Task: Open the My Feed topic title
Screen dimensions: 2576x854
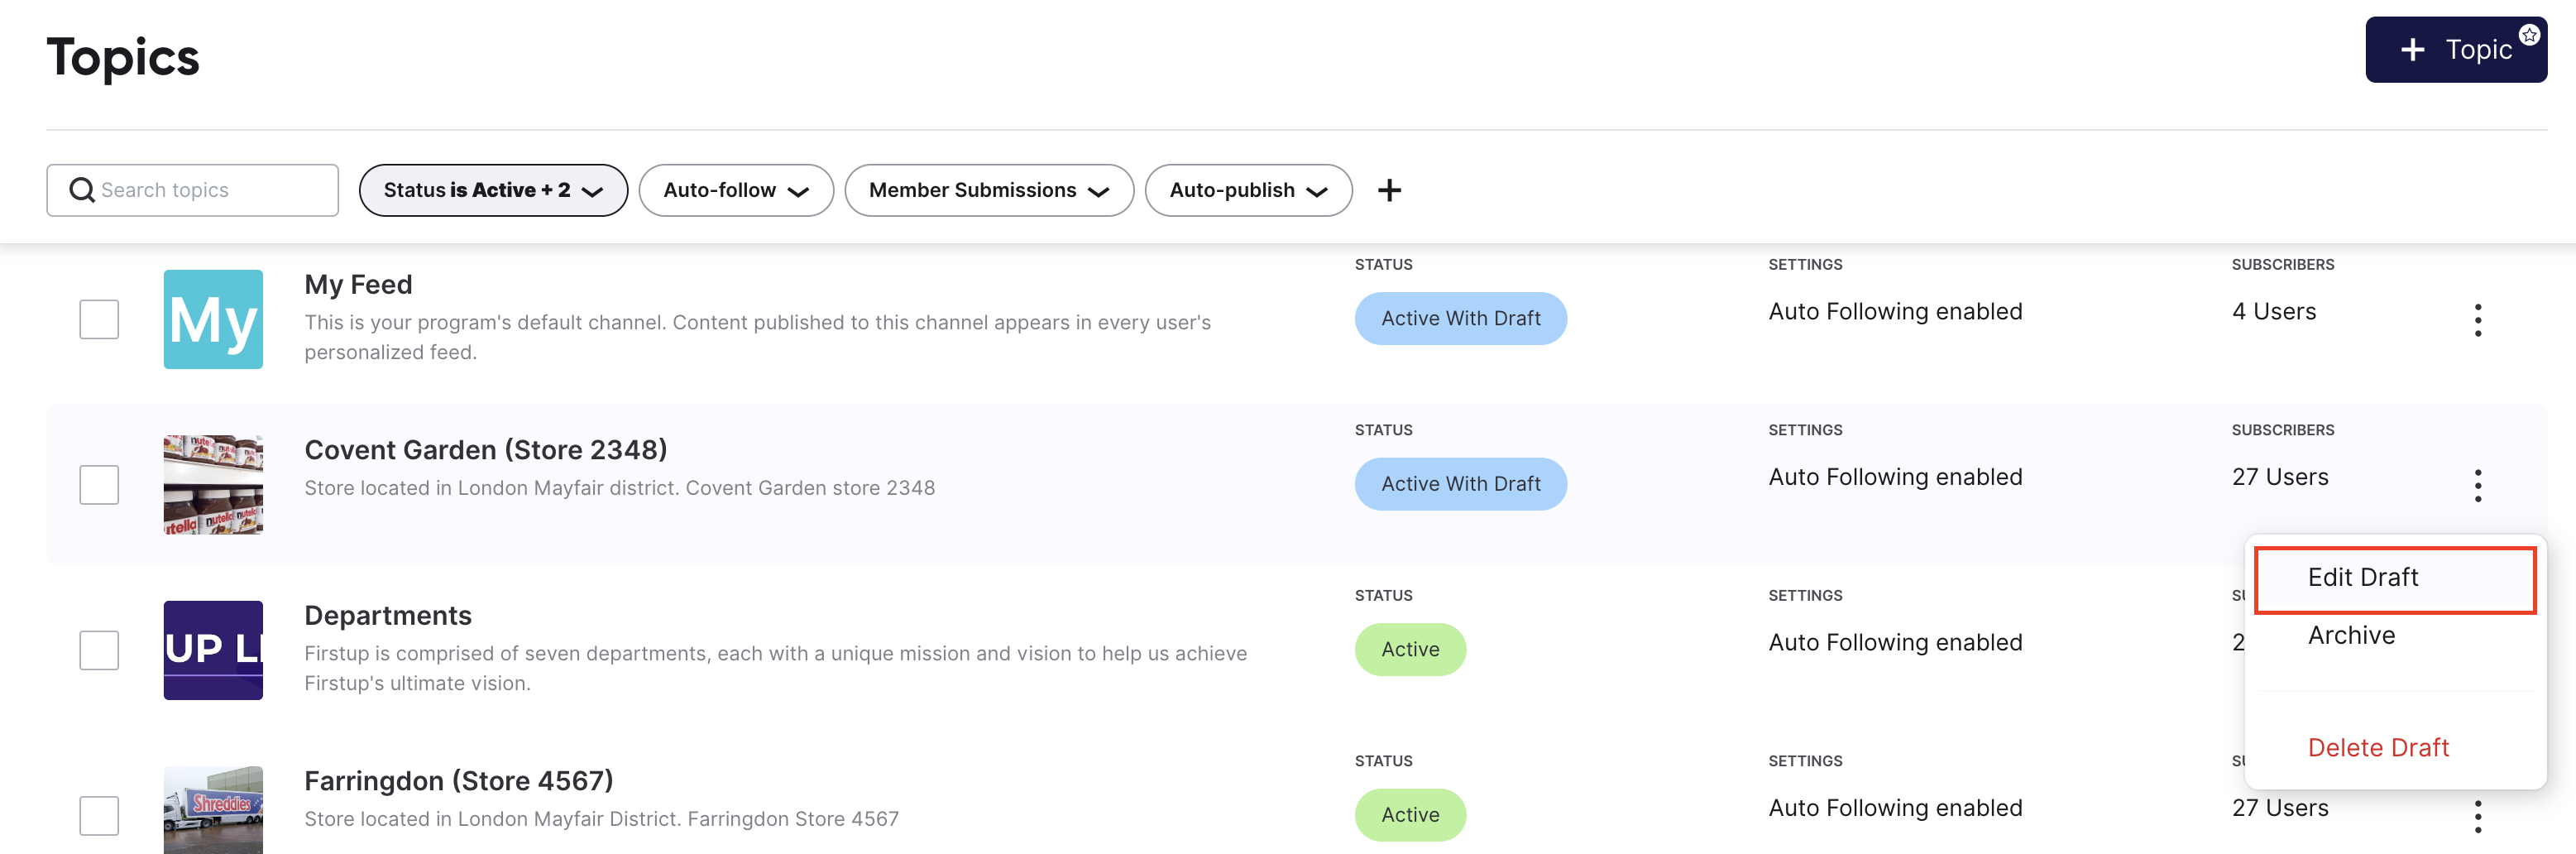Action: click(358, 285)
